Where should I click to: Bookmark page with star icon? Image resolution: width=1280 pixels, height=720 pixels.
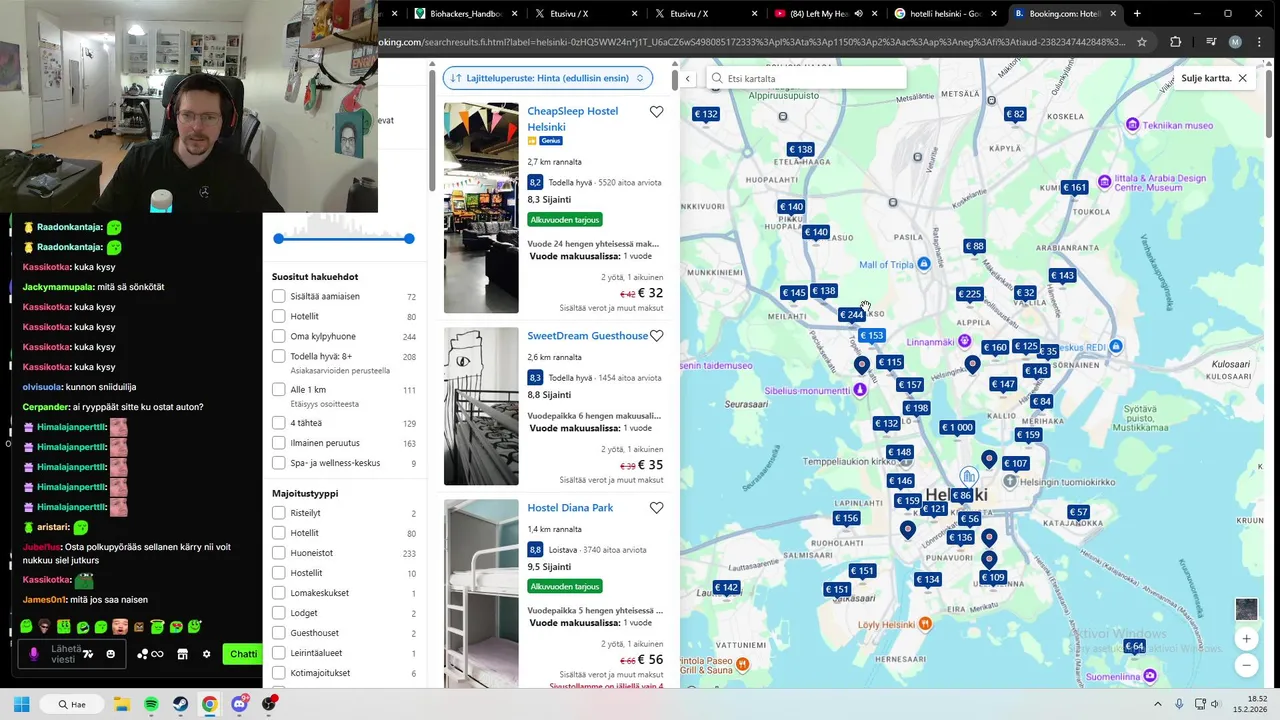pos(1142,42)
